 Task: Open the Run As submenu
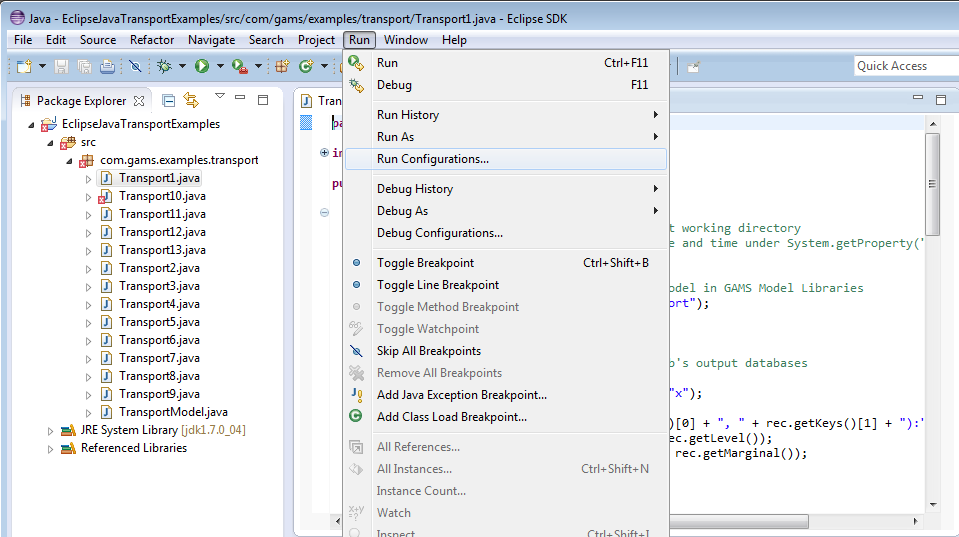pos(395,137)
